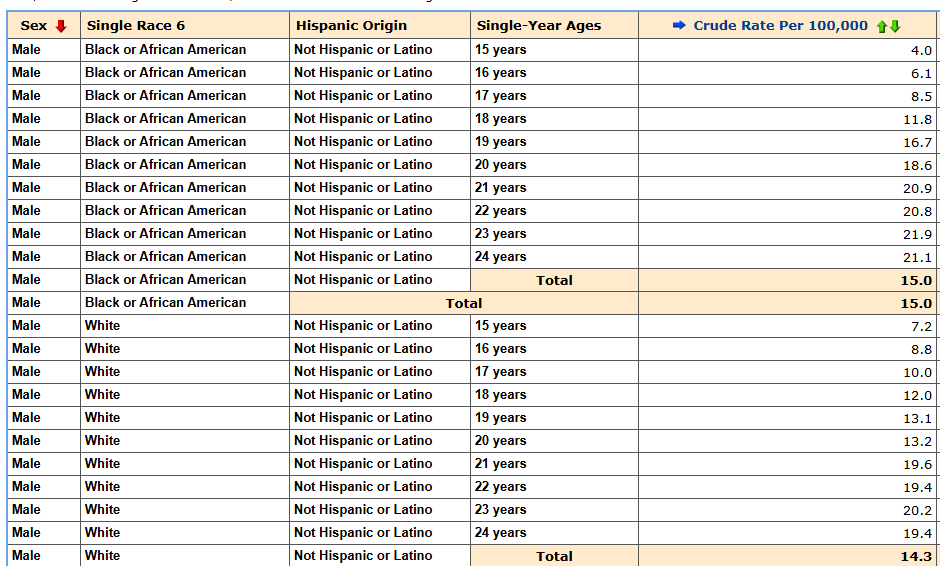Click the blue right arrow before Crude Rate
The image size is (940, 566).
pyautogui.click(x=679, y=25)
